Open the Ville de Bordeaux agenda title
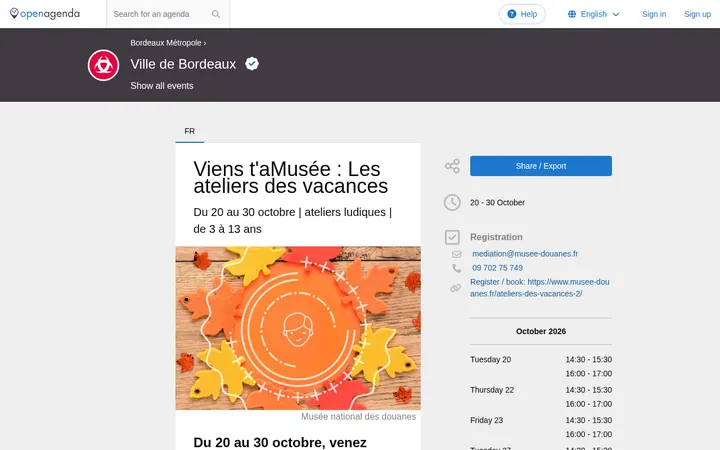Screen dimensions: 720x450 (183, 64)
